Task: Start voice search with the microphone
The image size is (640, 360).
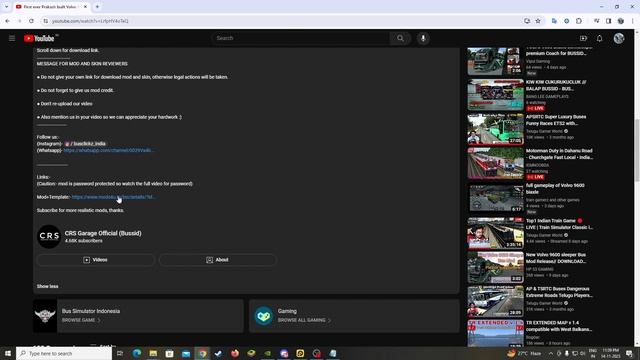Action: click(423, 38)
